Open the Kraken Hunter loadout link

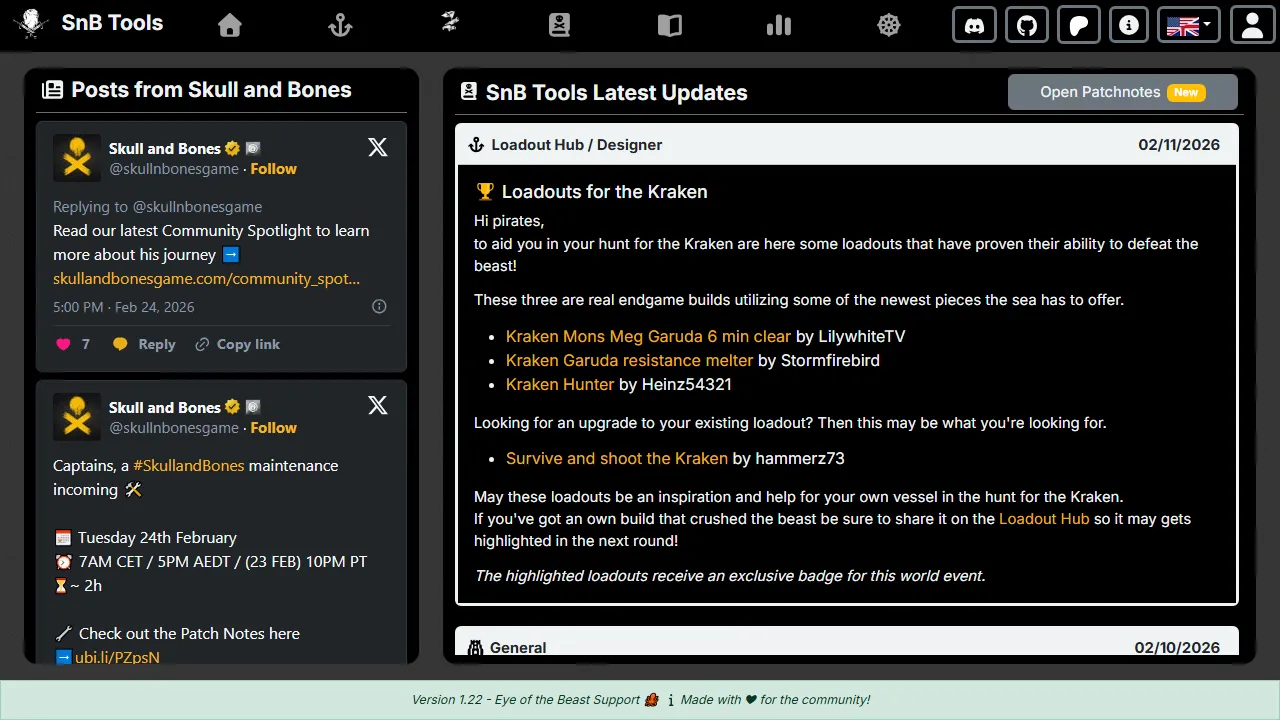pyautogui.click(x=559, y=384)
